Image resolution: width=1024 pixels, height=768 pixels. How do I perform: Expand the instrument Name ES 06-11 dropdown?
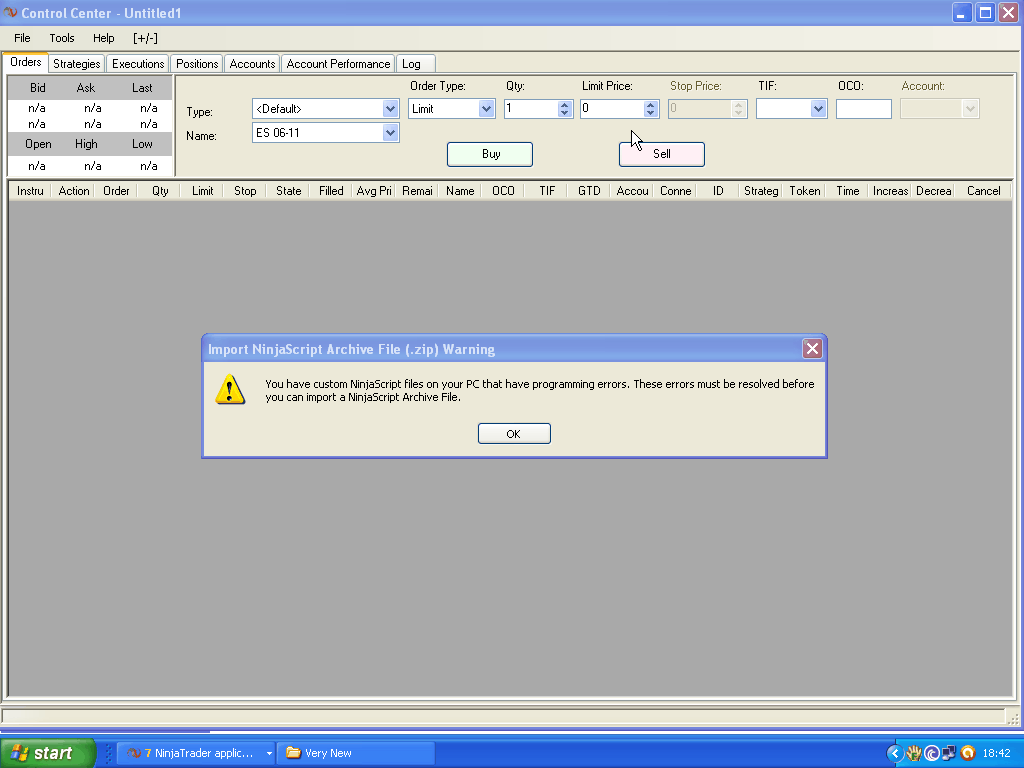point(390,133)
